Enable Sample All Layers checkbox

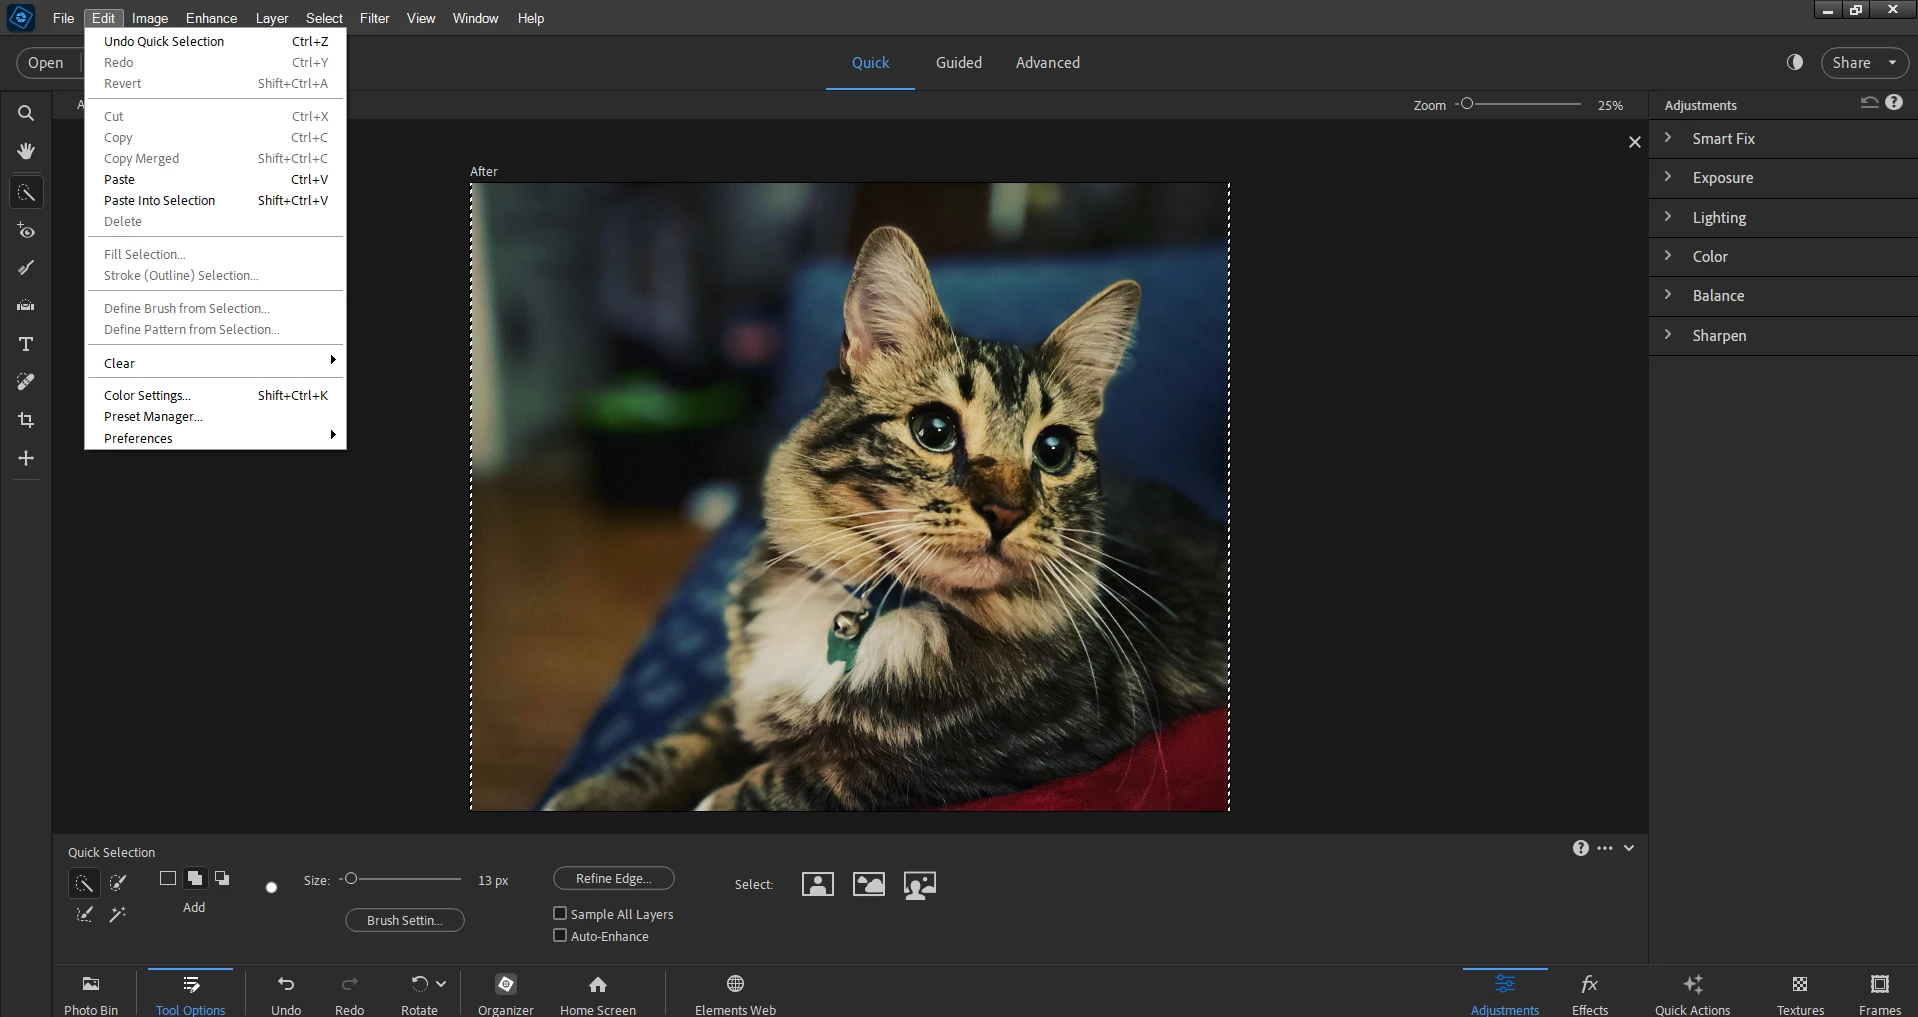point(560,913)
